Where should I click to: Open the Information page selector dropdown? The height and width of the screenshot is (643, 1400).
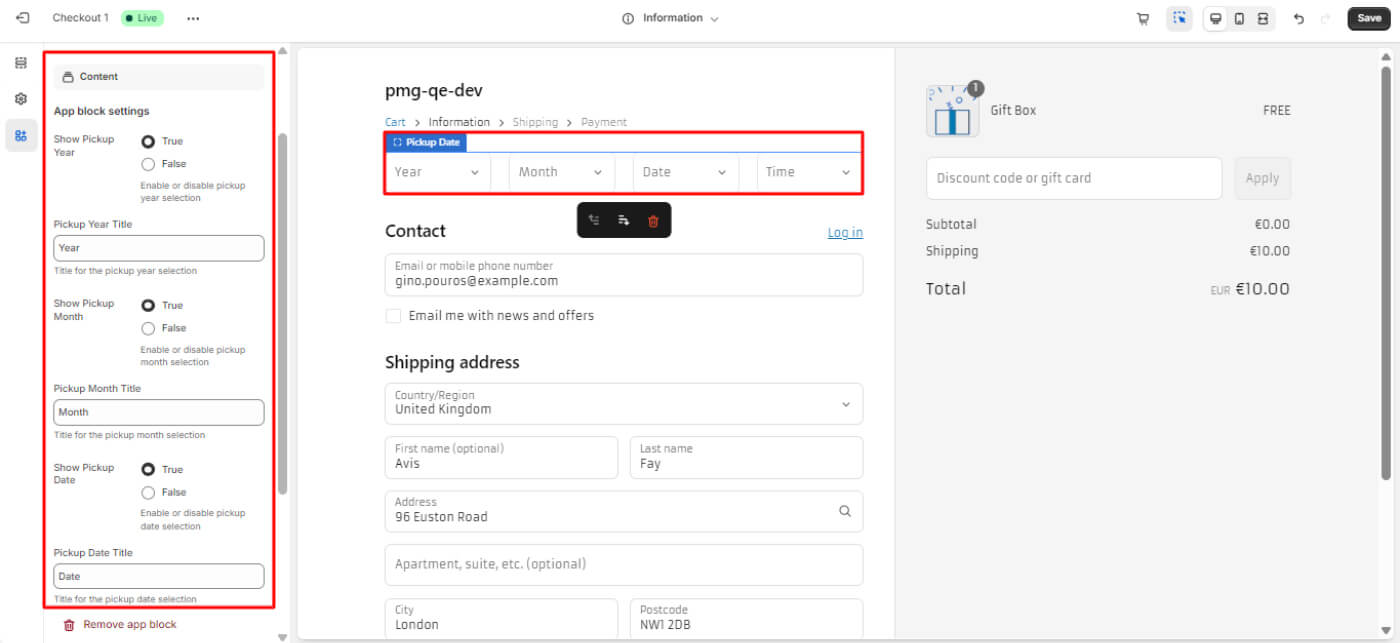671,18
